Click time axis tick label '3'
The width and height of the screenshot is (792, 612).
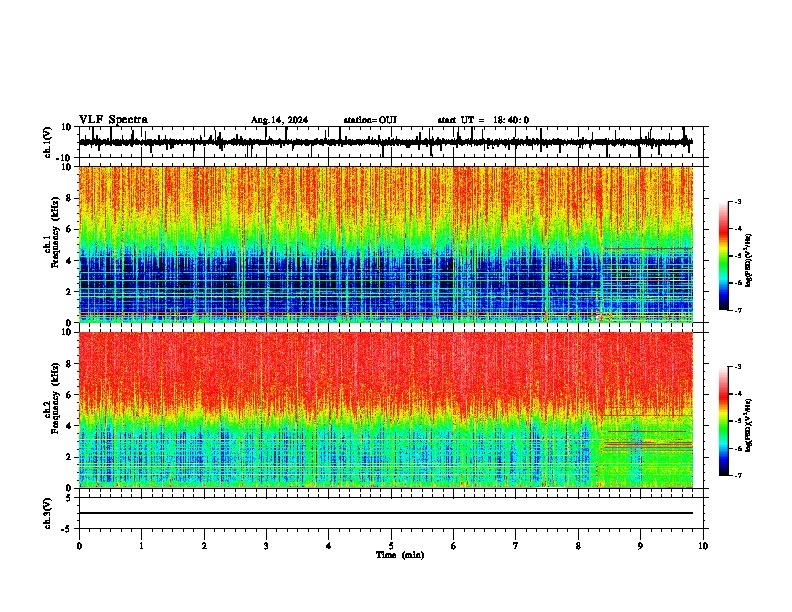[266, 546]
